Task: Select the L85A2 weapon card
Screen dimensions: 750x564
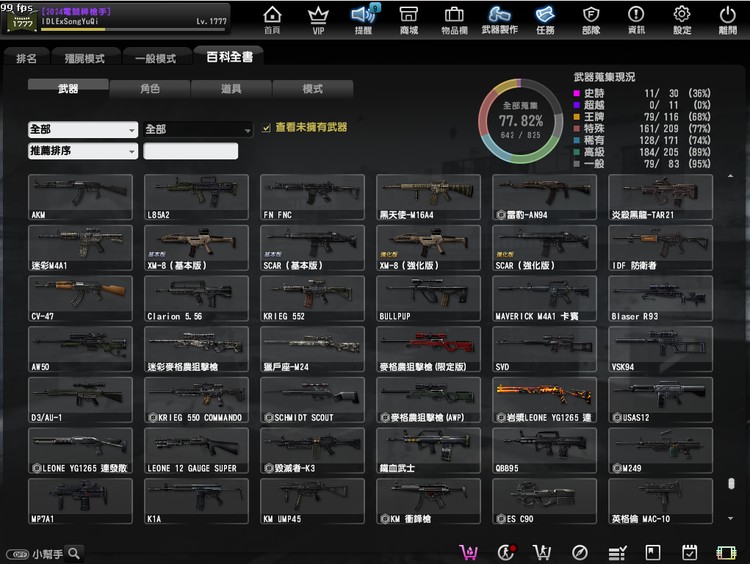Action: coord(197,197)
